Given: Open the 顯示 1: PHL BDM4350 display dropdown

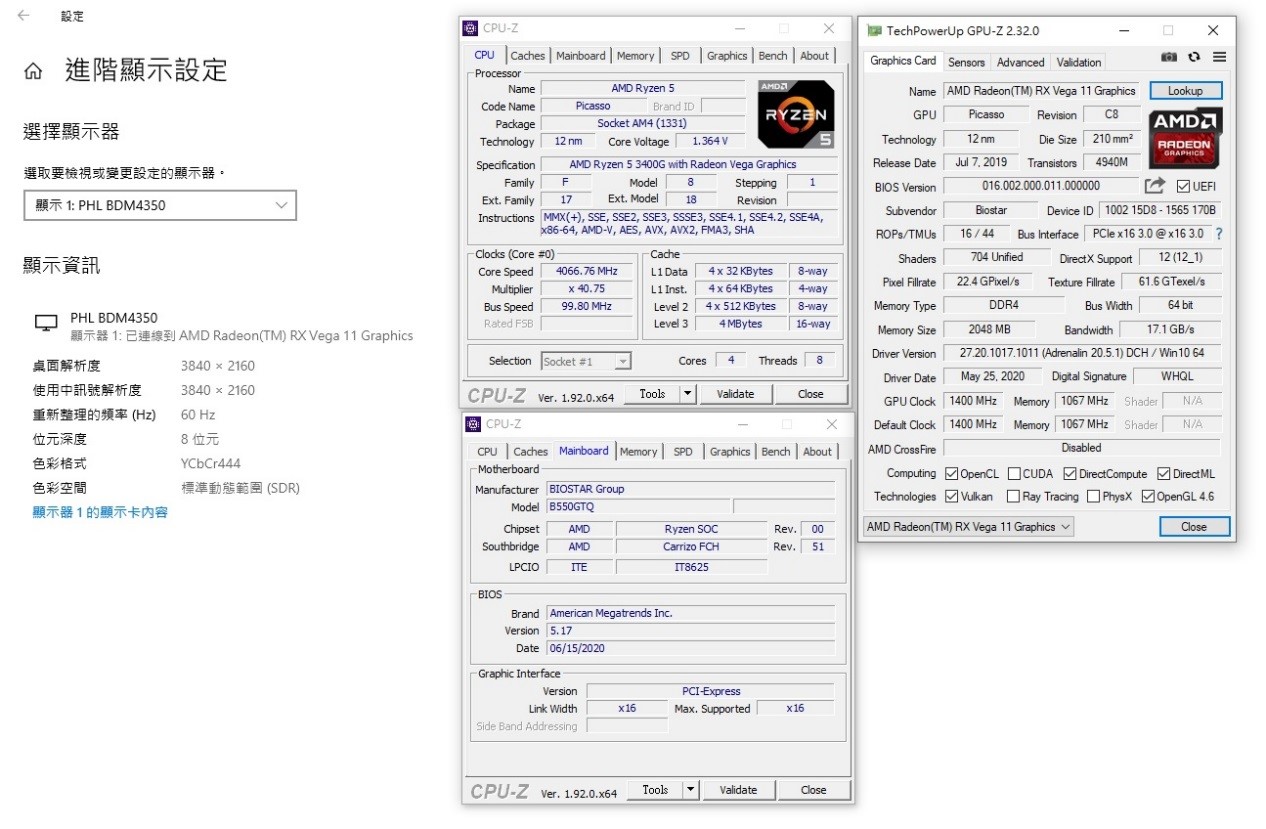Looking at the screenshot, I should point(160,205).
